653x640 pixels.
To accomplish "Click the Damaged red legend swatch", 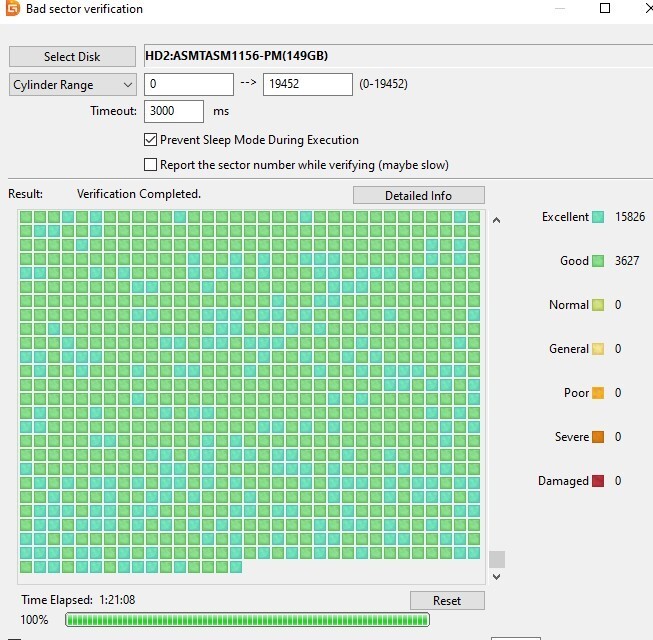I will [598, 481].
